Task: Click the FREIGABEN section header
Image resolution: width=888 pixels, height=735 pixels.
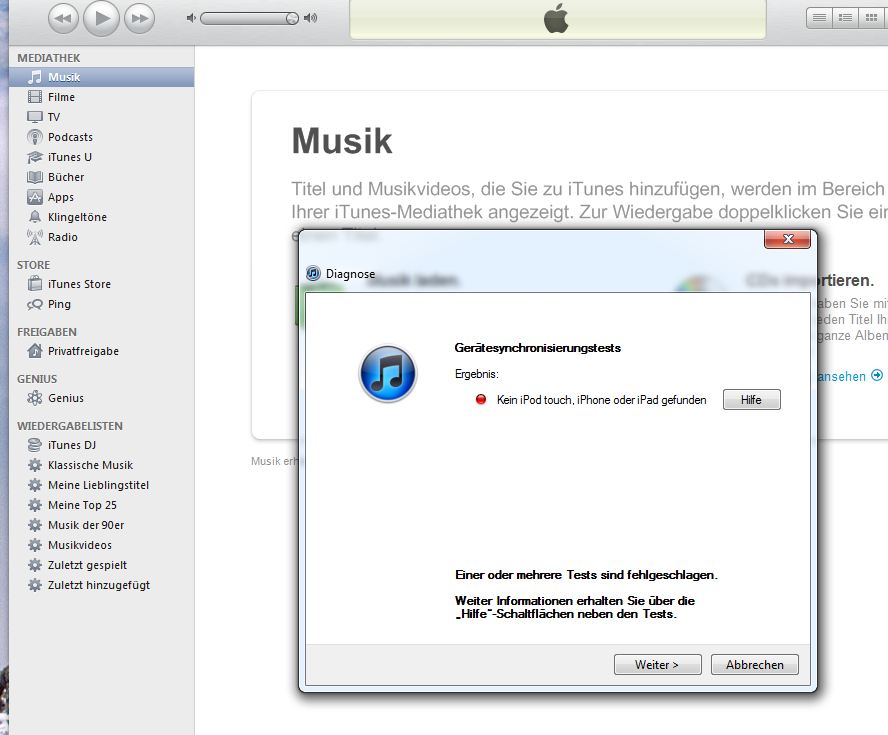Action: (47, 332)
